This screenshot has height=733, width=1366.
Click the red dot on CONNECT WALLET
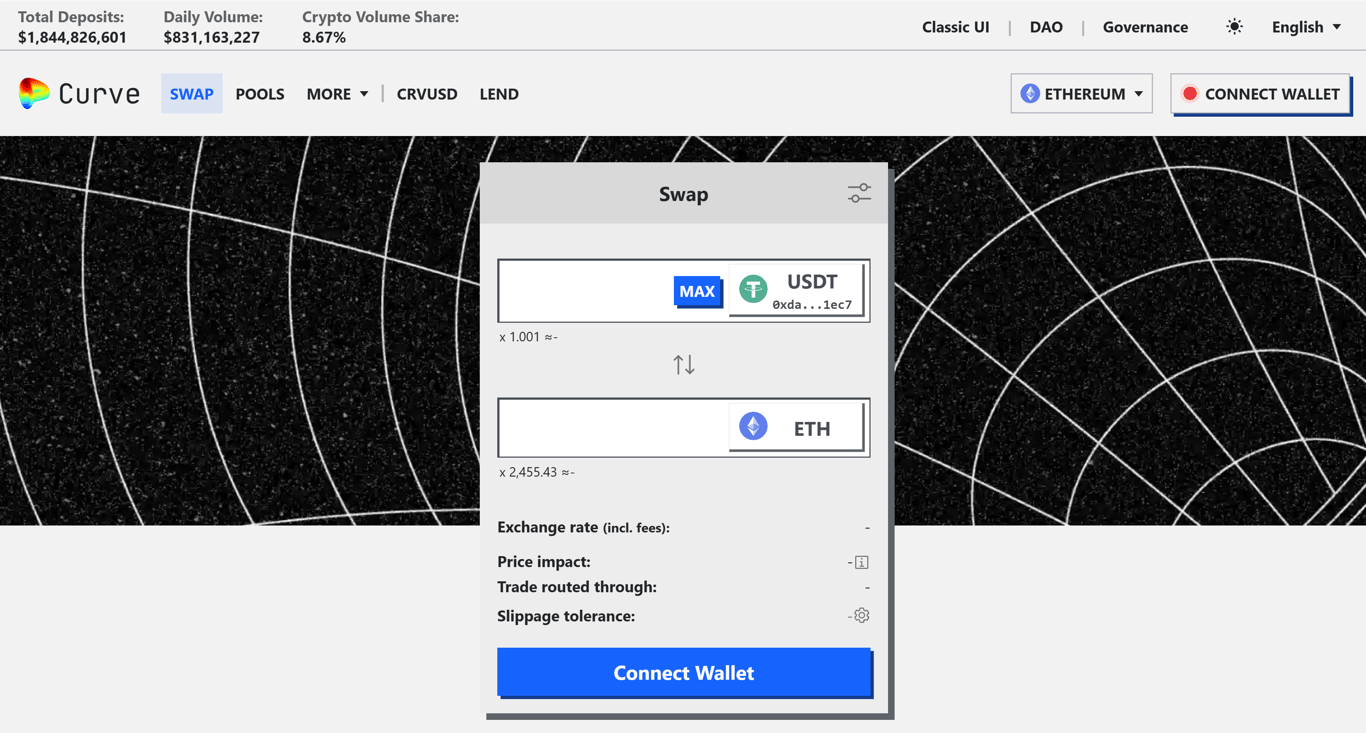tap(1190, 94)
